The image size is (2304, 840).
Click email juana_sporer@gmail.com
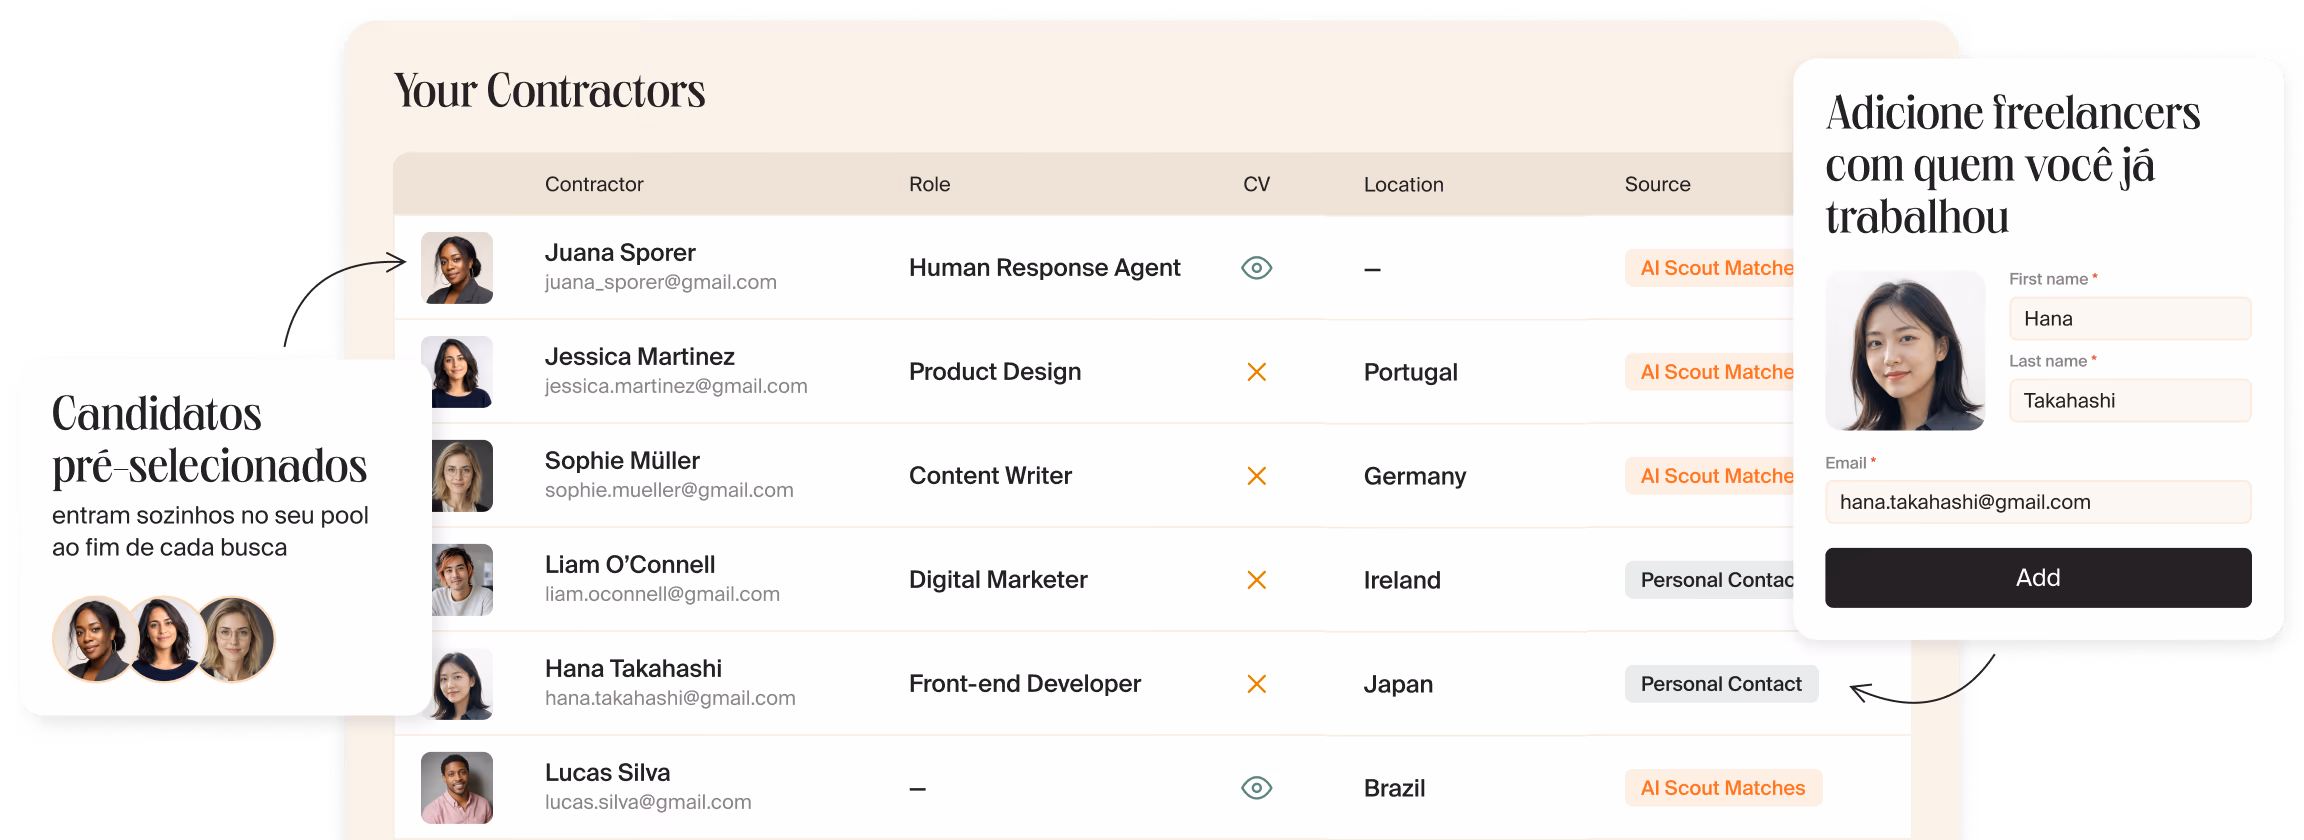coord(661,283)
